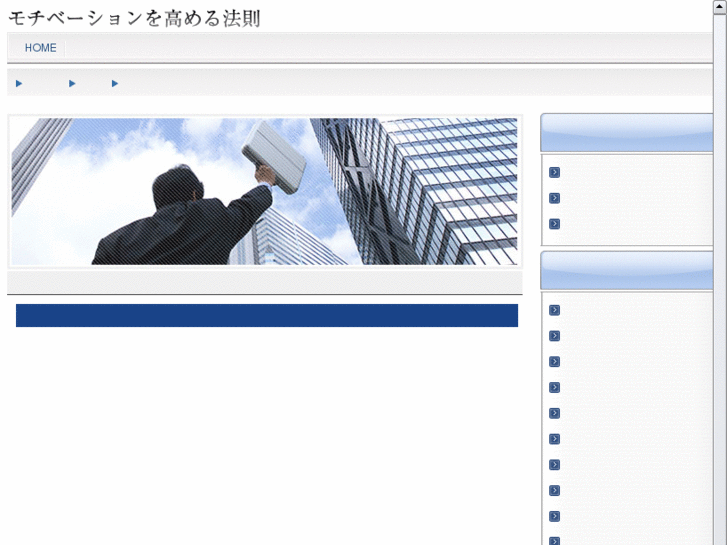The image size is (727, 545).
Task: Select the first arrow bullet in the upper sidebar box
Action: (554, 173)
